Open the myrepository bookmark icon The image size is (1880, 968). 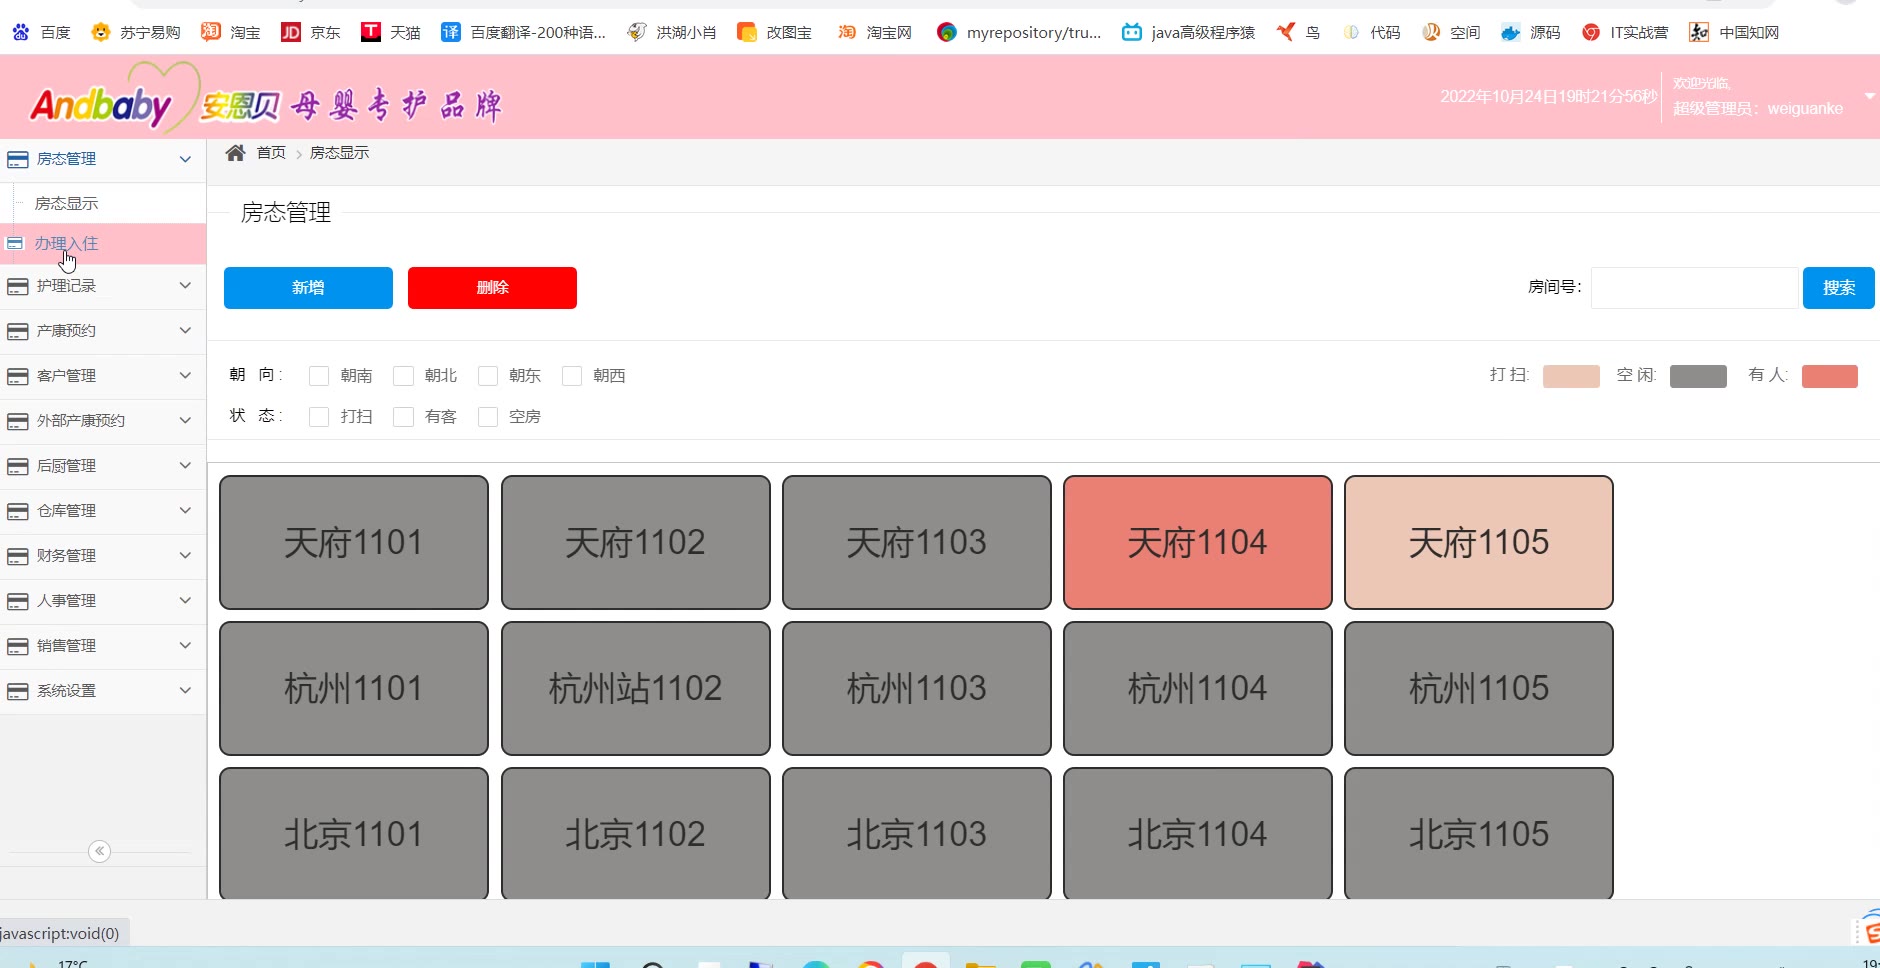click(x=947, y=32)
